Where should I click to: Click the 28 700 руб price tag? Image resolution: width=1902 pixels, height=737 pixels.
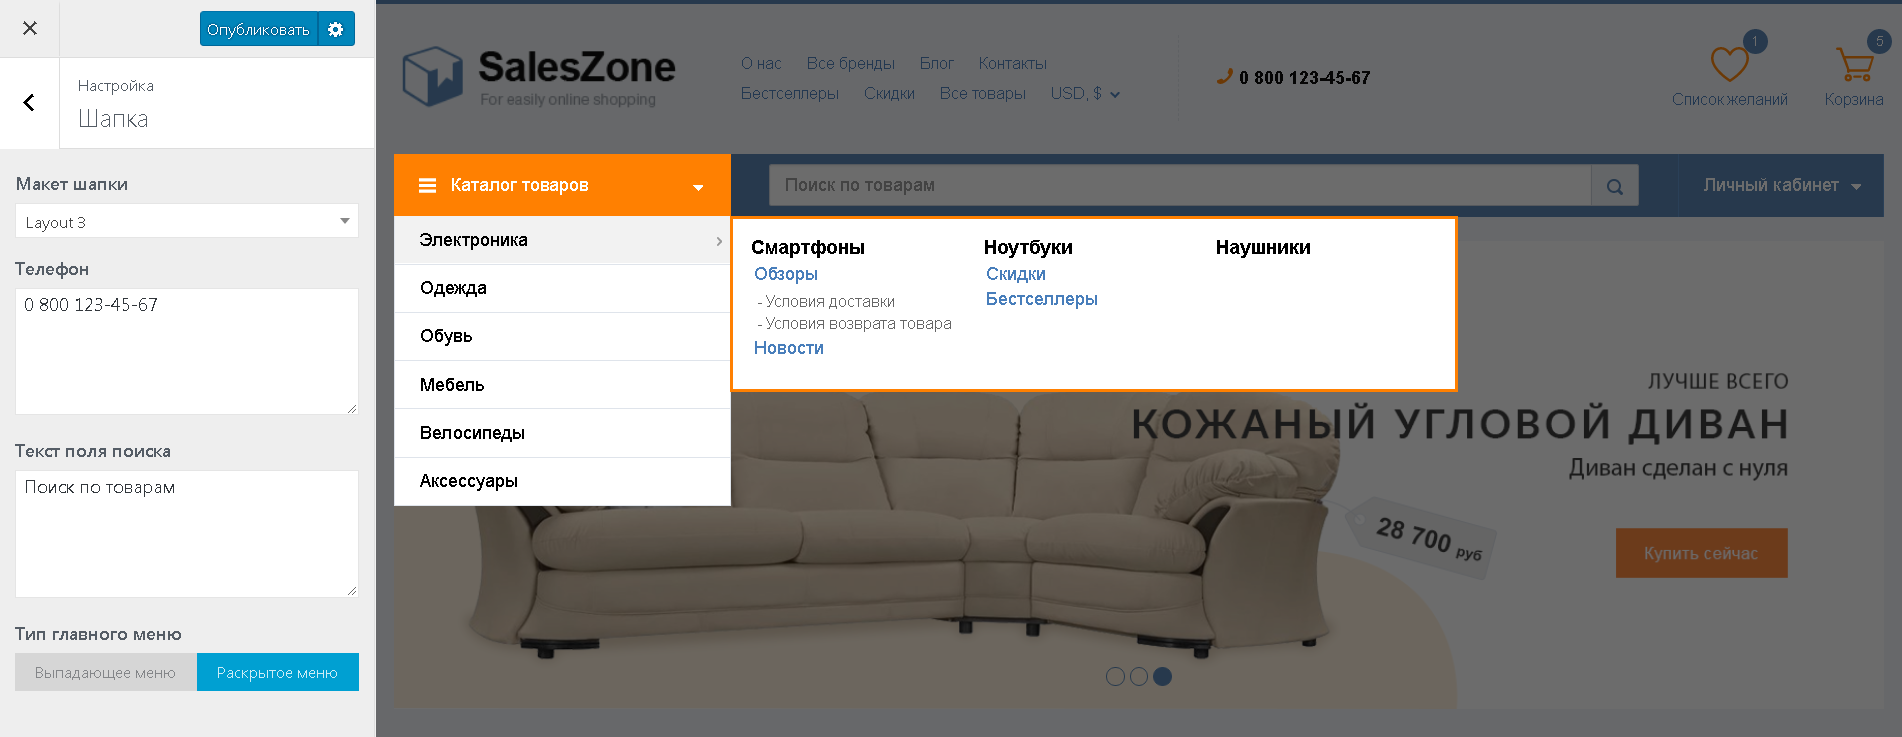1422,539
